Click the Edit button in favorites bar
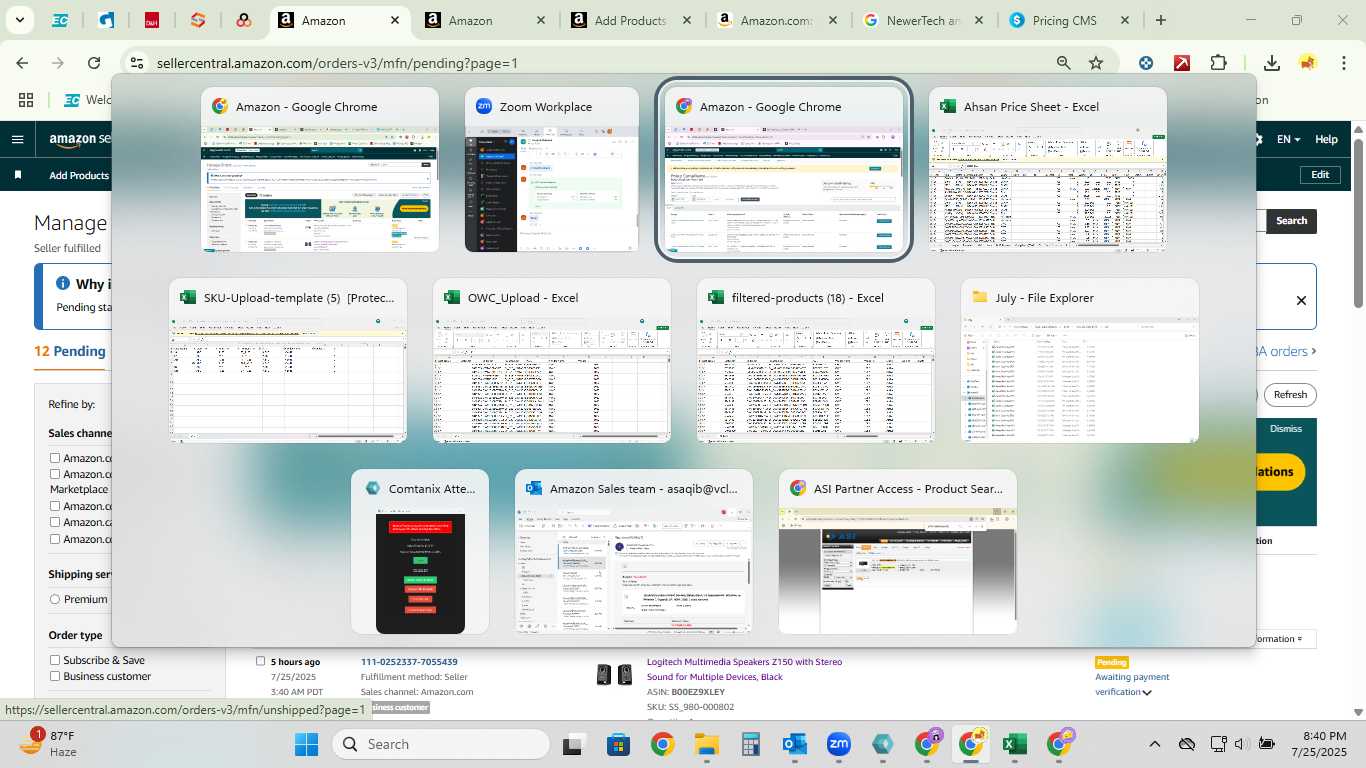The width and height of the screenshot is (1366, 768). 1320,175
